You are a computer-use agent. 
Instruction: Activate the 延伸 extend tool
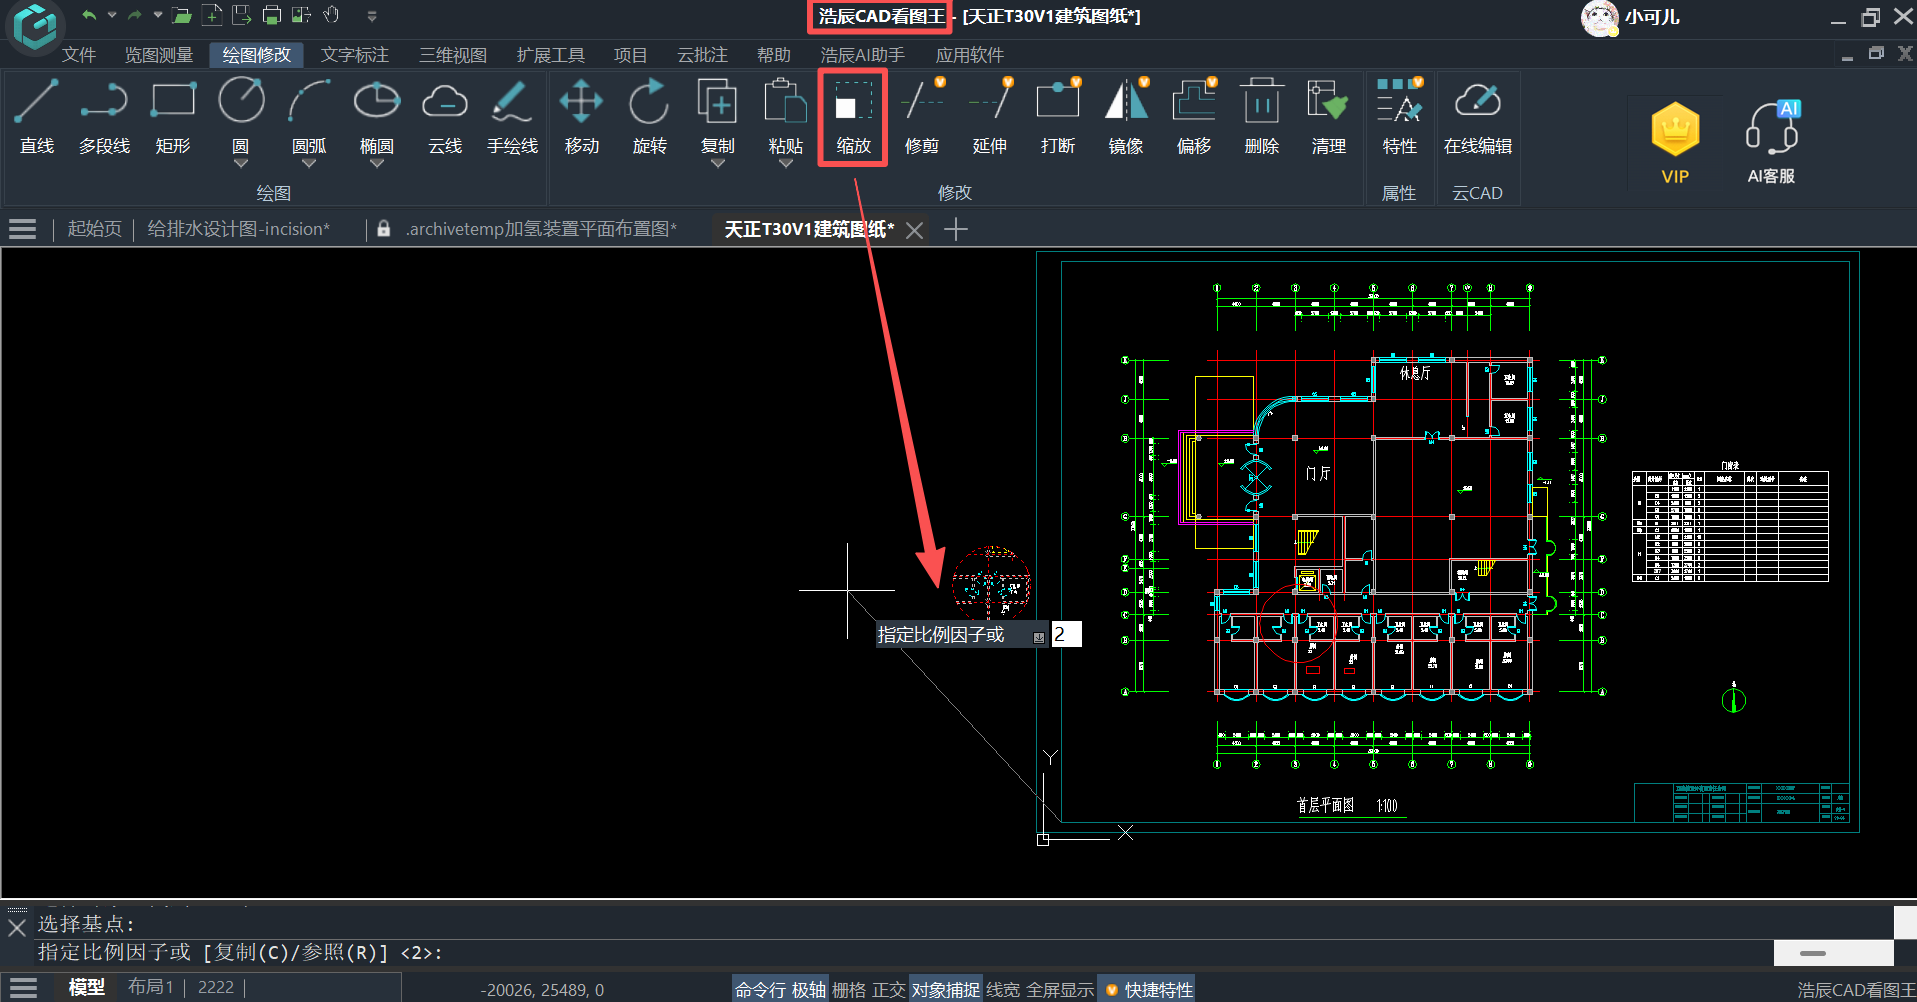[x=989, y=118]
